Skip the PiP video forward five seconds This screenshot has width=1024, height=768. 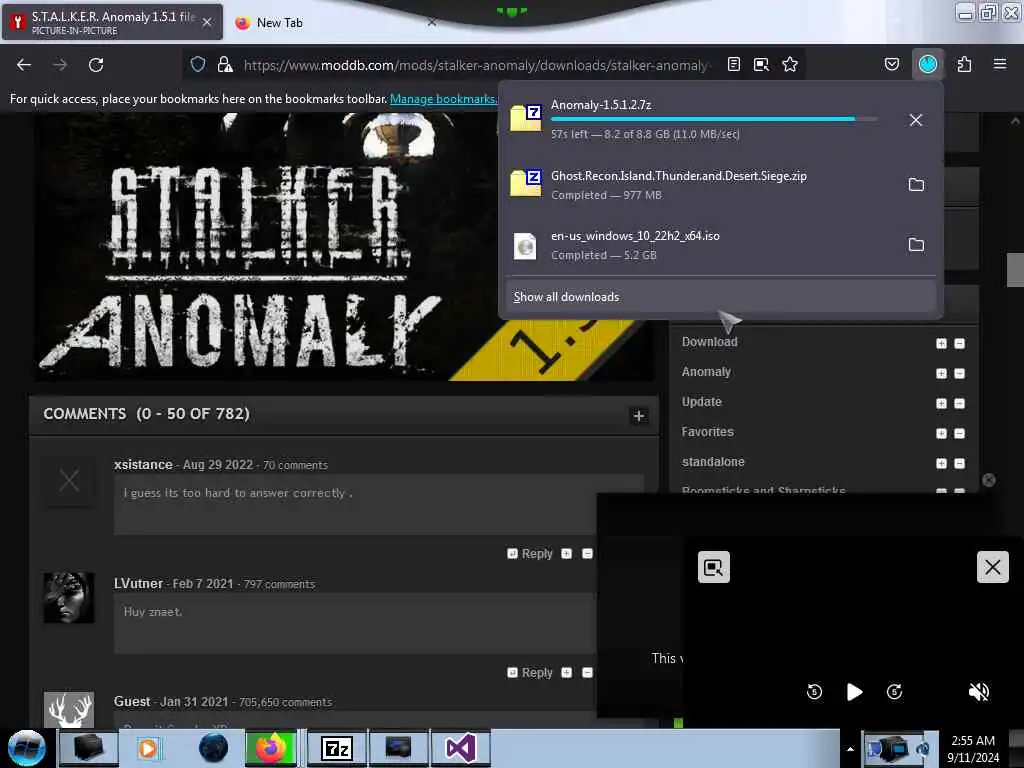point(894,692)
